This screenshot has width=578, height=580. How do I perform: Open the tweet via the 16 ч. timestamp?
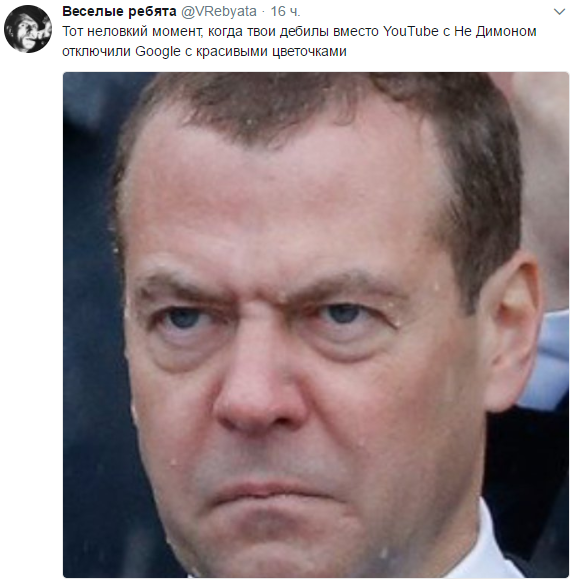click(285, 12)
